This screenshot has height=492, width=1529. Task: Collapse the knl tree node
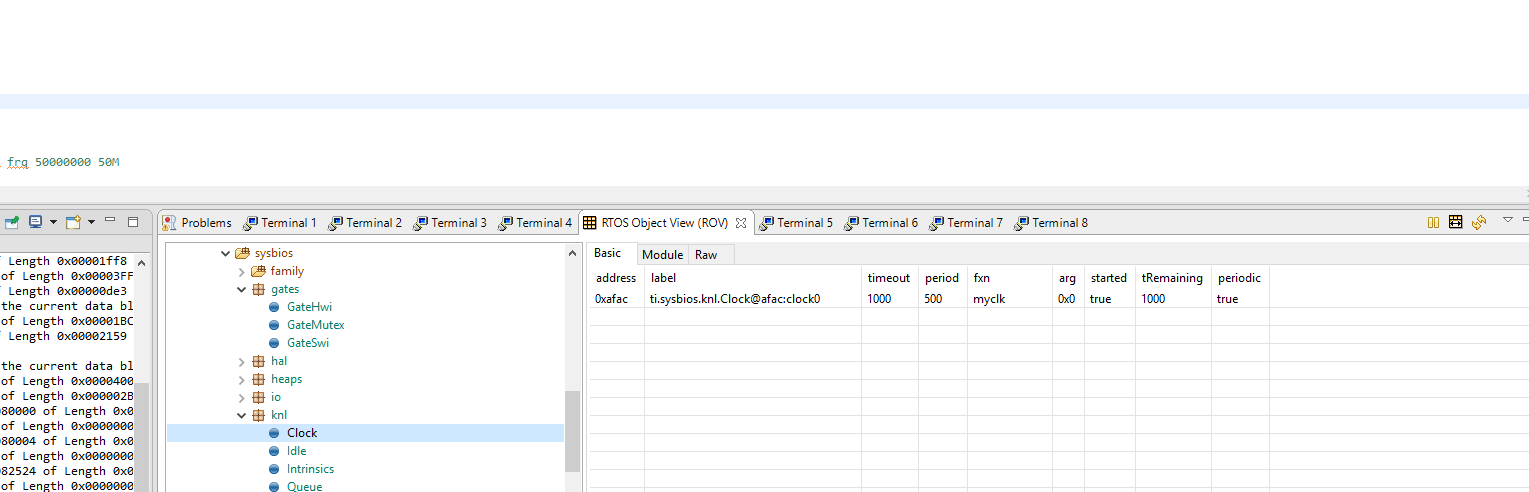click(x=241, y=415)
